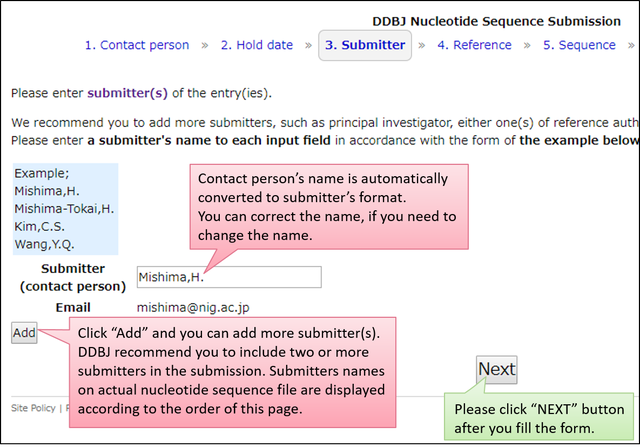Click the Submitter (contact person) label
The height and width of the screenshot is (447, 640).
coord(73,278)
